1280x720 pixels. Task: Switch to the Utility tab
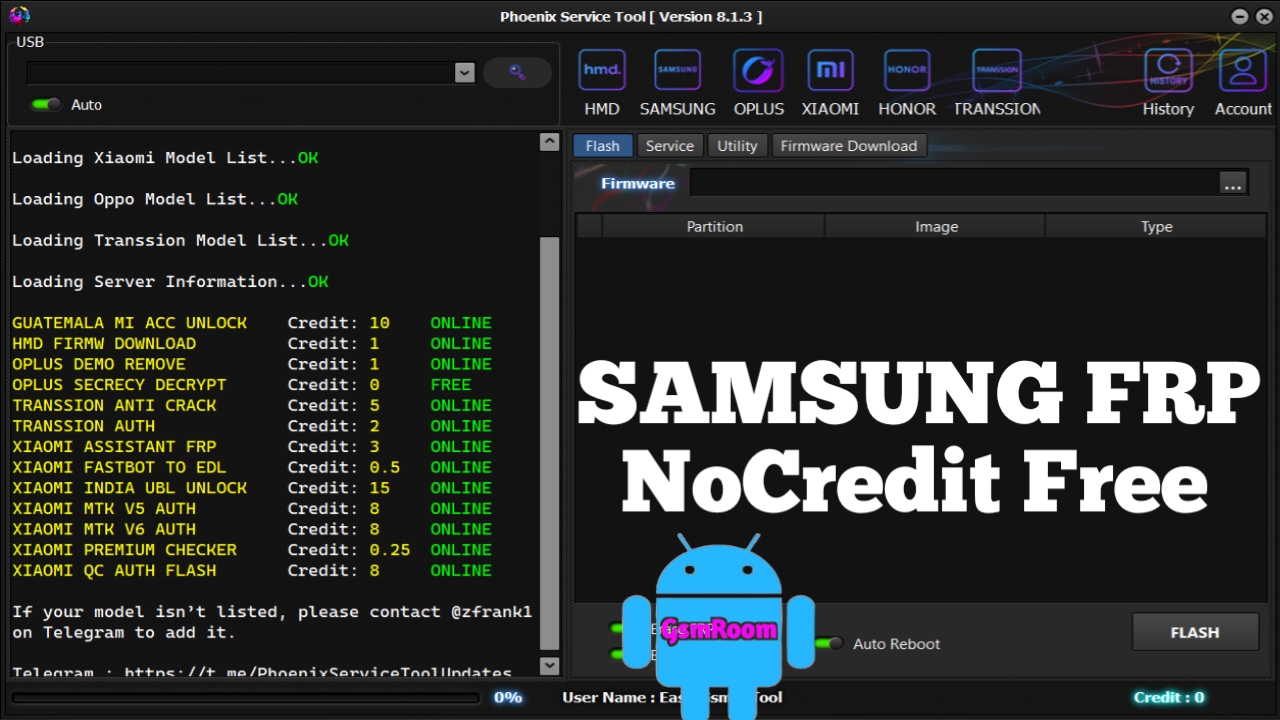click(x=737, y=146)
